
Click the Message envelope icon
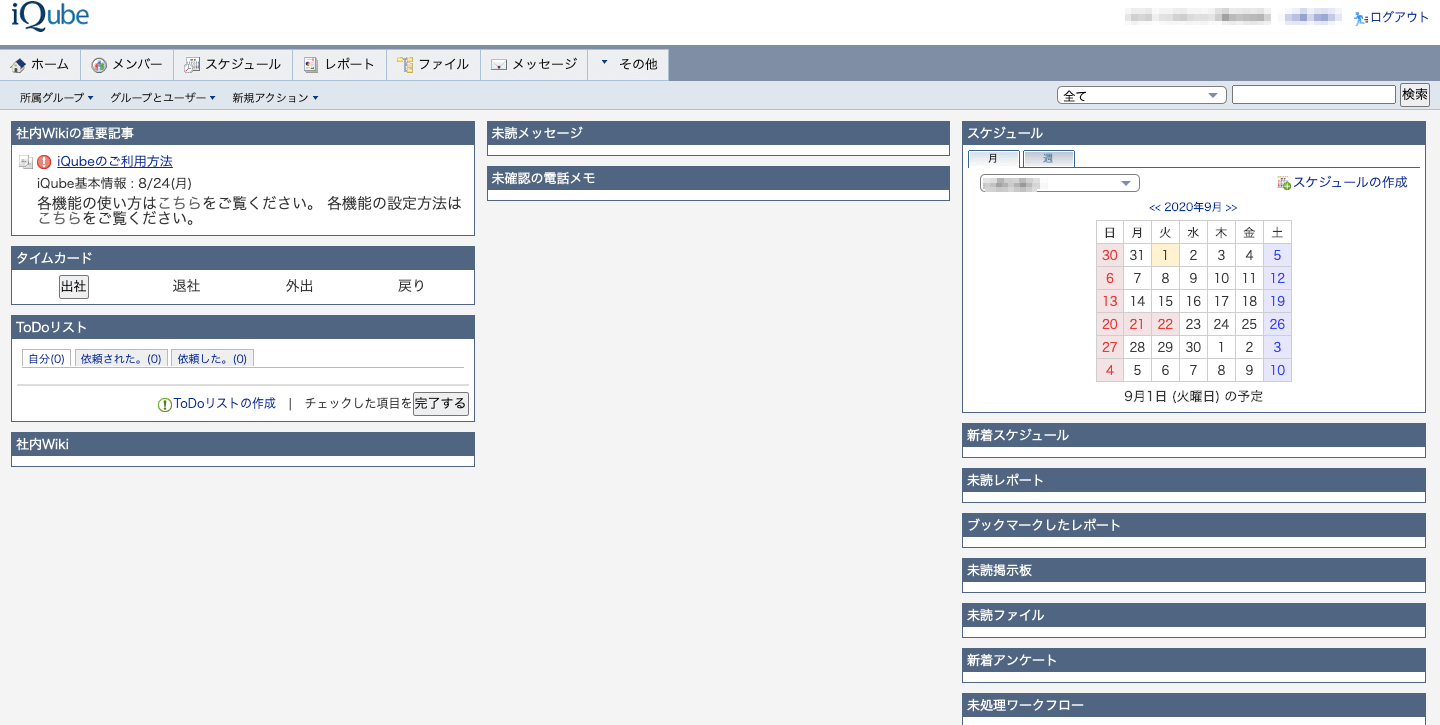tap(499, 65)
